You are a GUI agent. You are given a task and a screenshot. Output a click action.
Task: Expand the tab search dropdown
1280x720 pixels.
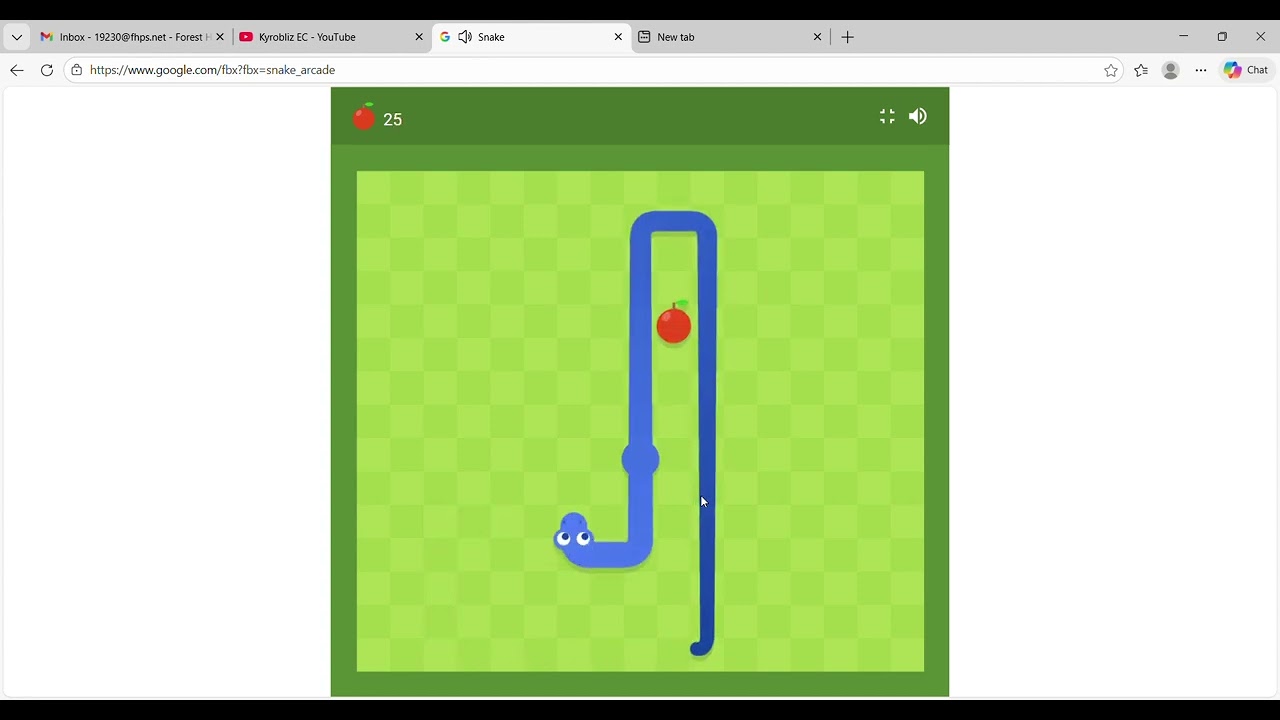tap(17, 37)
